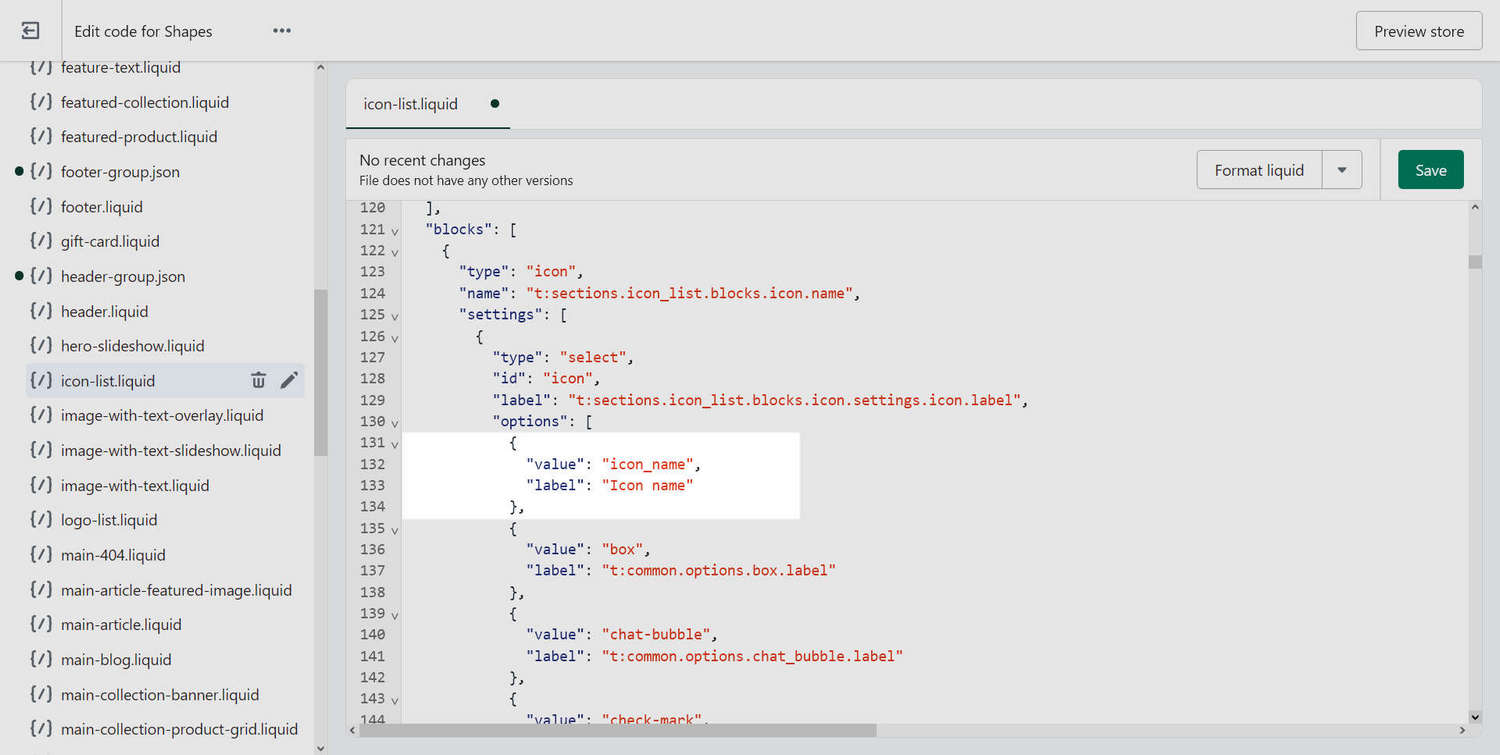This screenshot has height=755, width=1500.
Task: Click the "Icon name" label on line 133
Action: [x=647, y=485]
